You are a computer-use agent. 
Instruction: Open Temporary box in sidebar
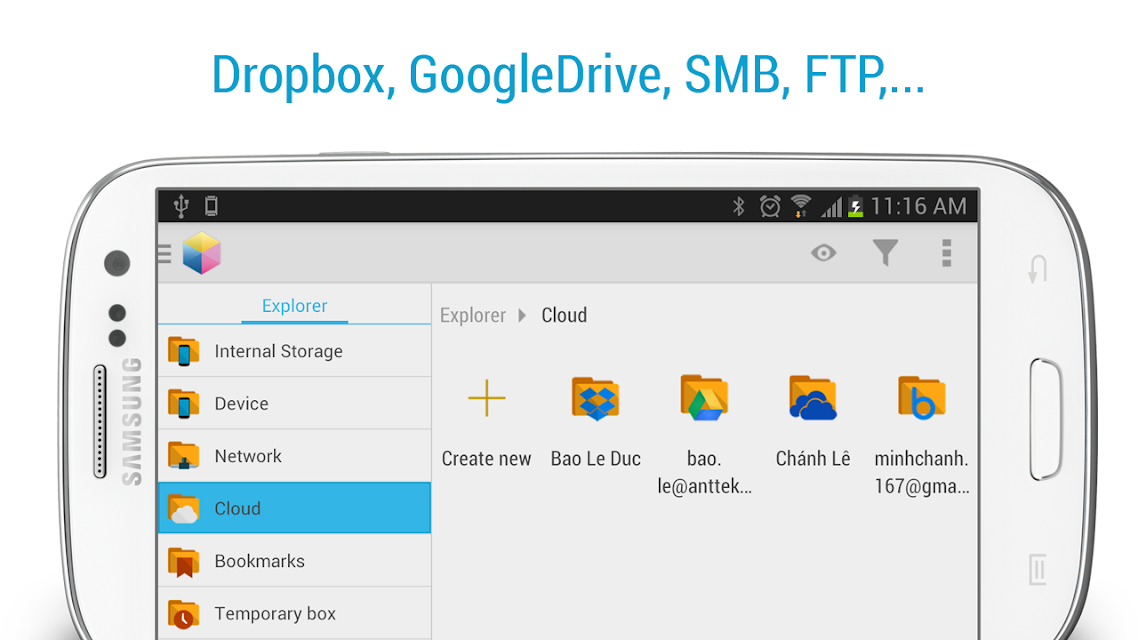[295, 613]
